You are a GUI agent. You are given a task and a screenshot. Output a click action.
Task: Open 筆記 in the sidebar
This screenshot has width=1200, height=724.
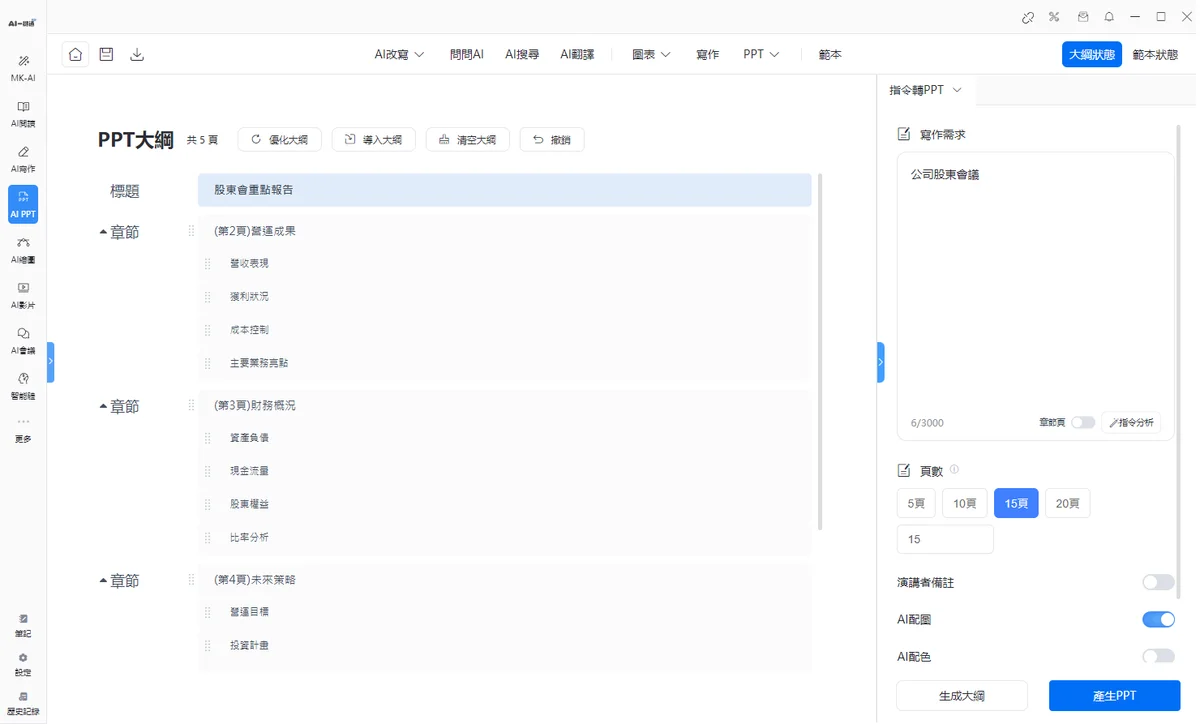23,626
